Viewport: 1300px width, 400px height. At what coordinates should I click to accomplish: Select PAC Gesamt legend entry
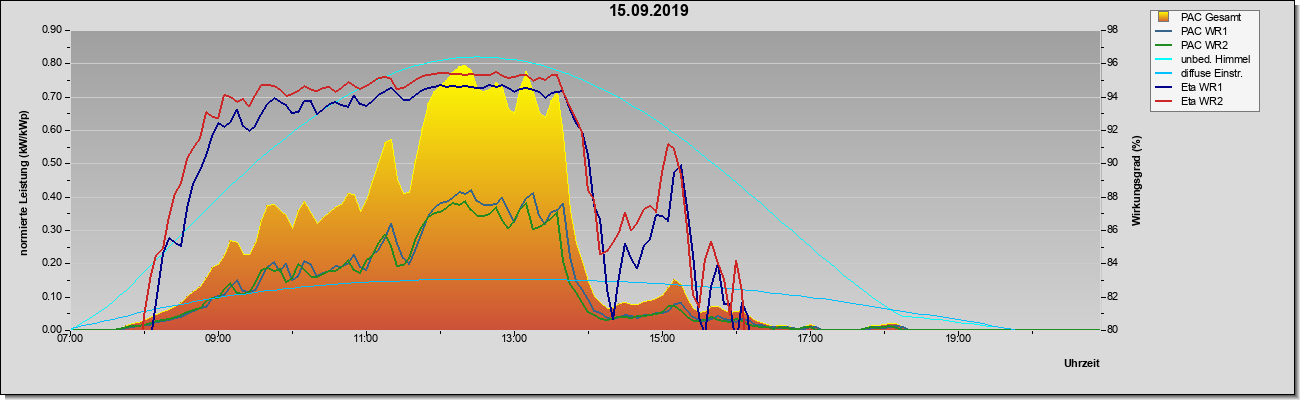pos(1203,17)
